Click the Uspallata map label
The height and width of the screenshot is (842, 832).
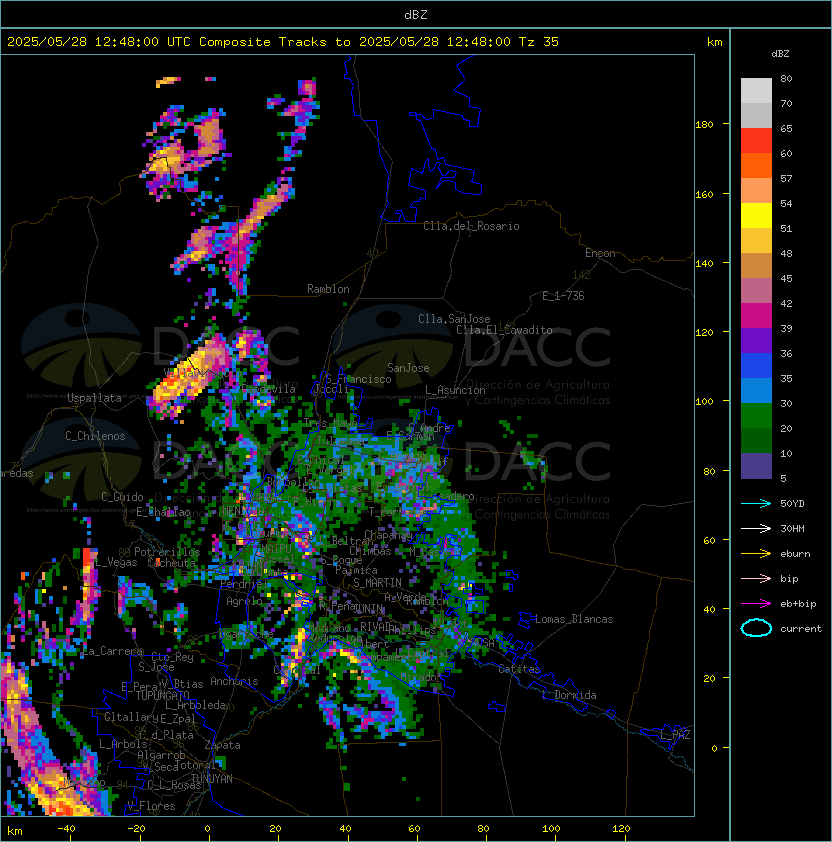coord(94,398)
